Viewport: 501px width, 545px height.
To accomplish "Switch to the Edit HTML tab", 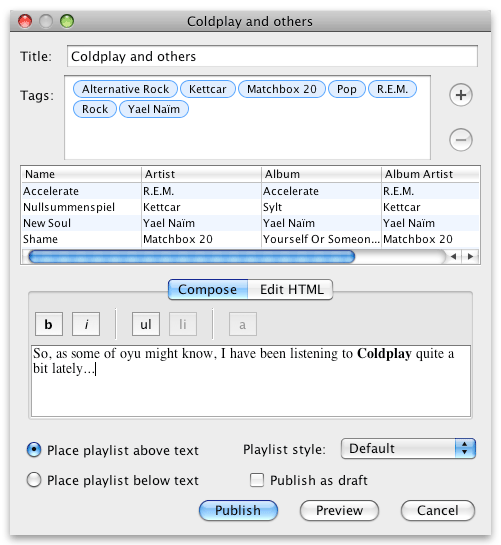I will click(291, 289).
